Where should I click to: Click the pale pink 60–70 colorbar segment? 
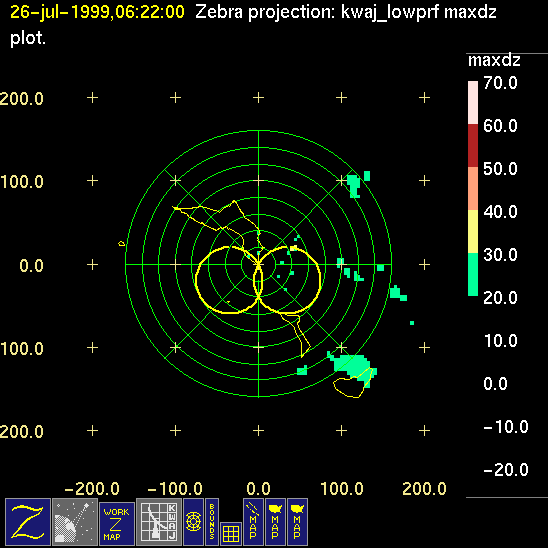(x=473, y=102)
